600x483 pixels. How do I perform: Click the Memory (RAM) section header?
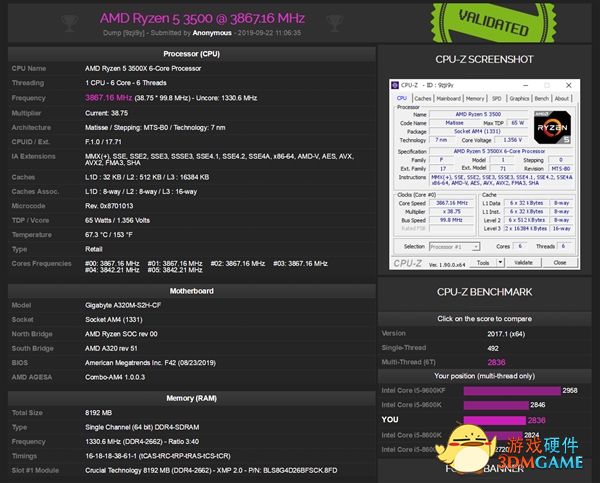coord(192,398)
